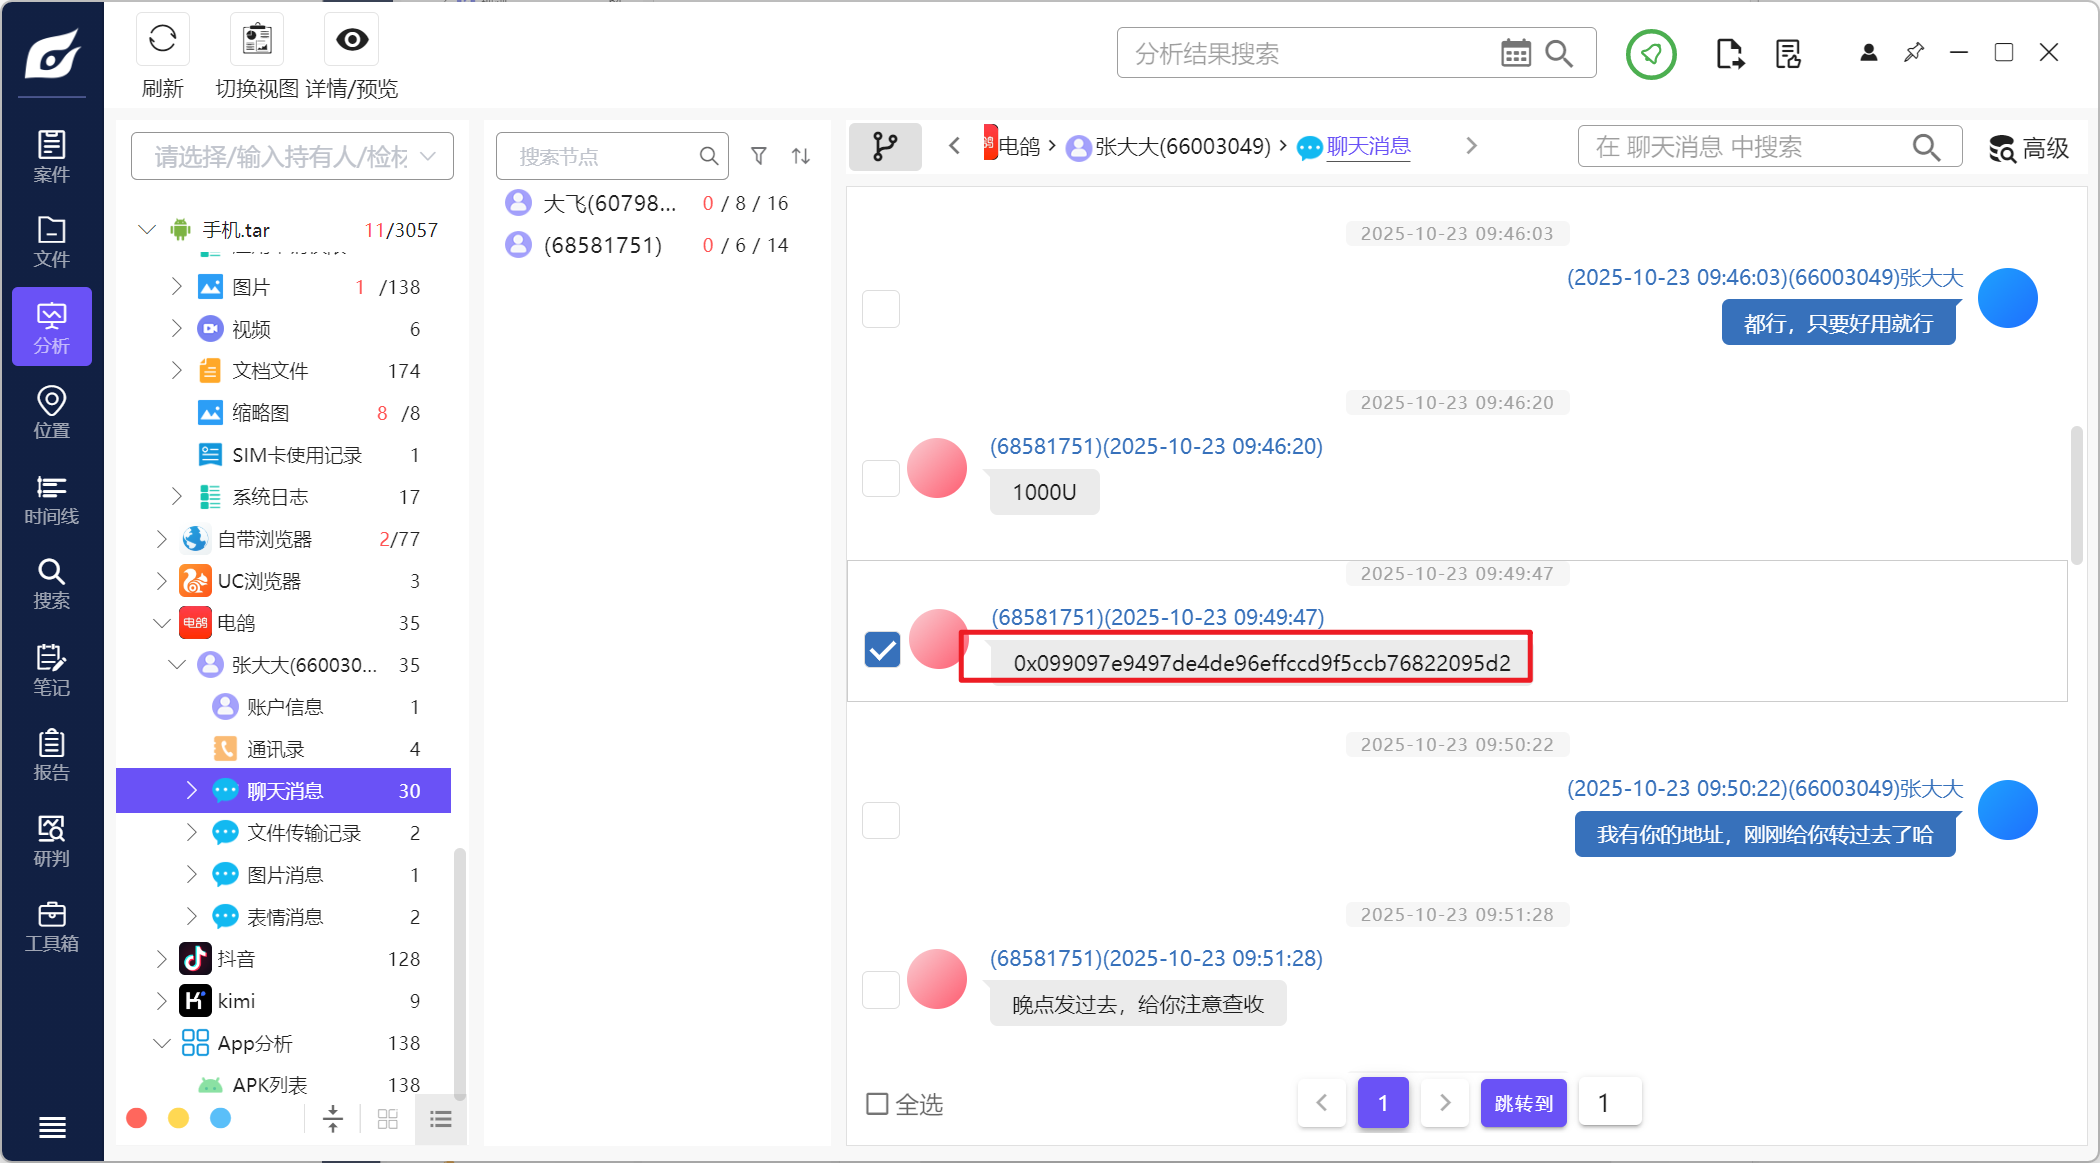The height and width of the screenshot is (1163, 2100).
Task: Uncheck the wallet address message checkbox
Action: (x=882, y=650)
